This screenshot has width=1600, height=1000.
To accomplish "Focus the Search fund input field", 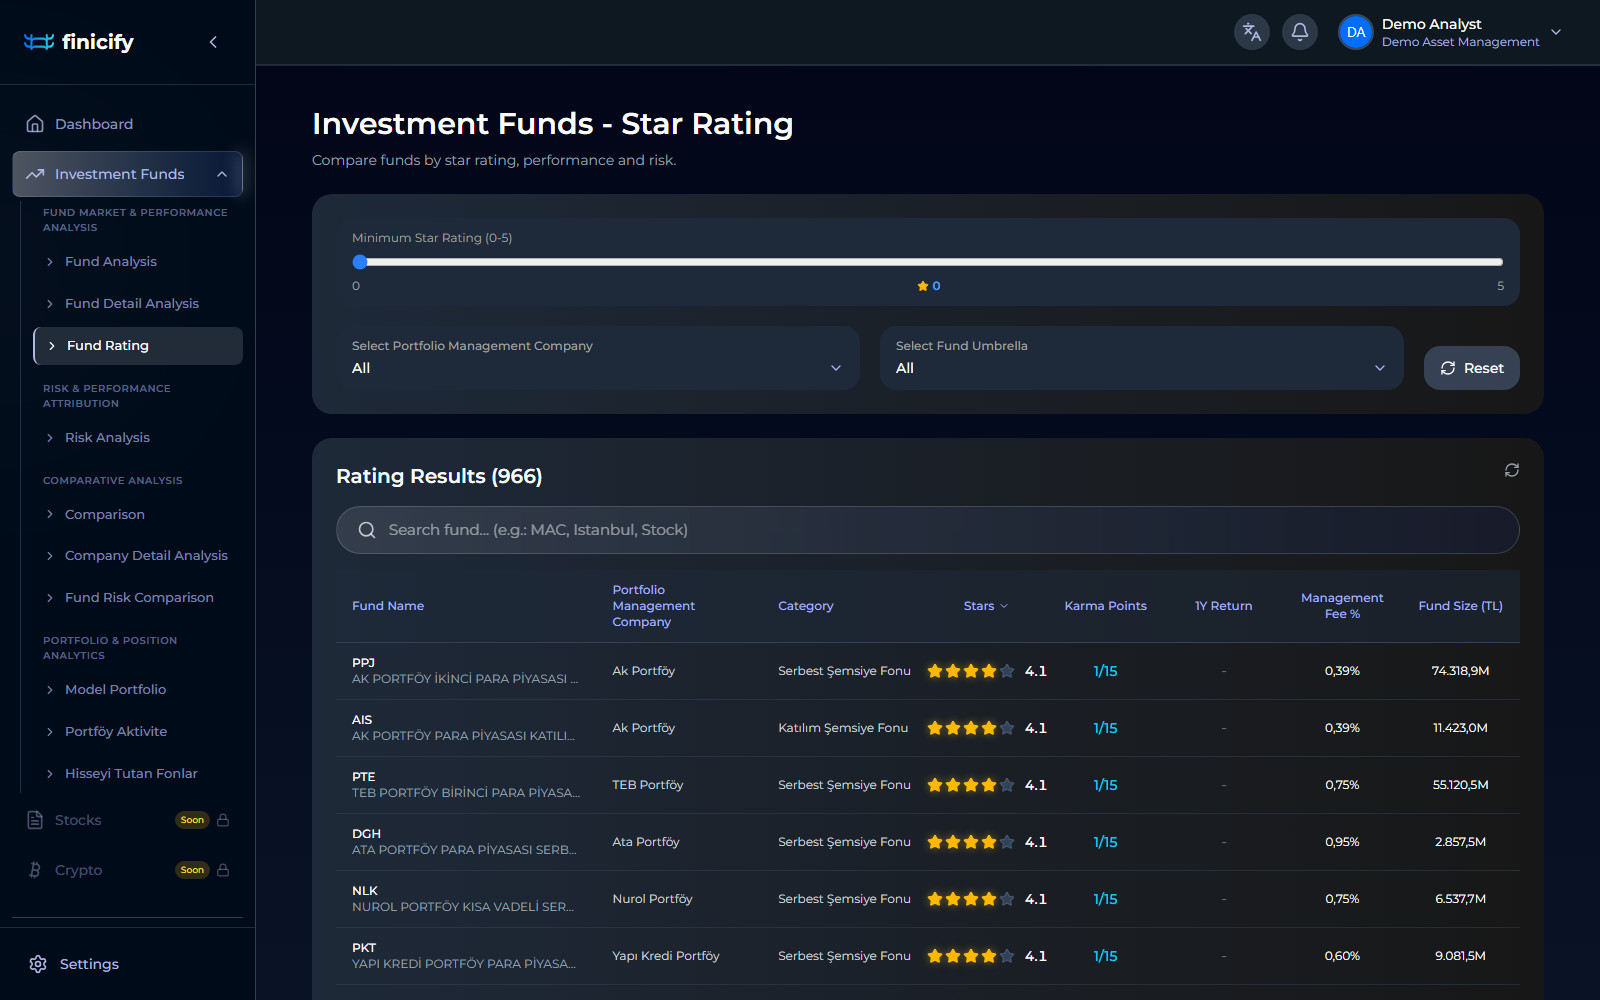I will click(x=928, y=530).
